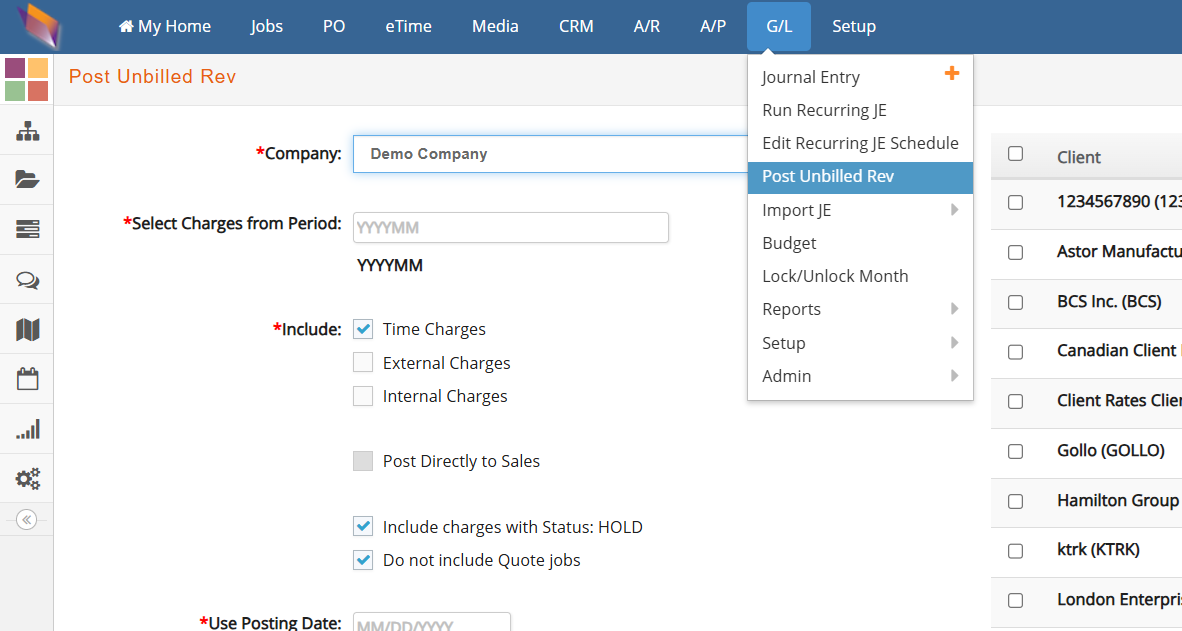Open the PO menu
The width and height of the screenshot is (1182, 631).
click(x=334, y=26)
